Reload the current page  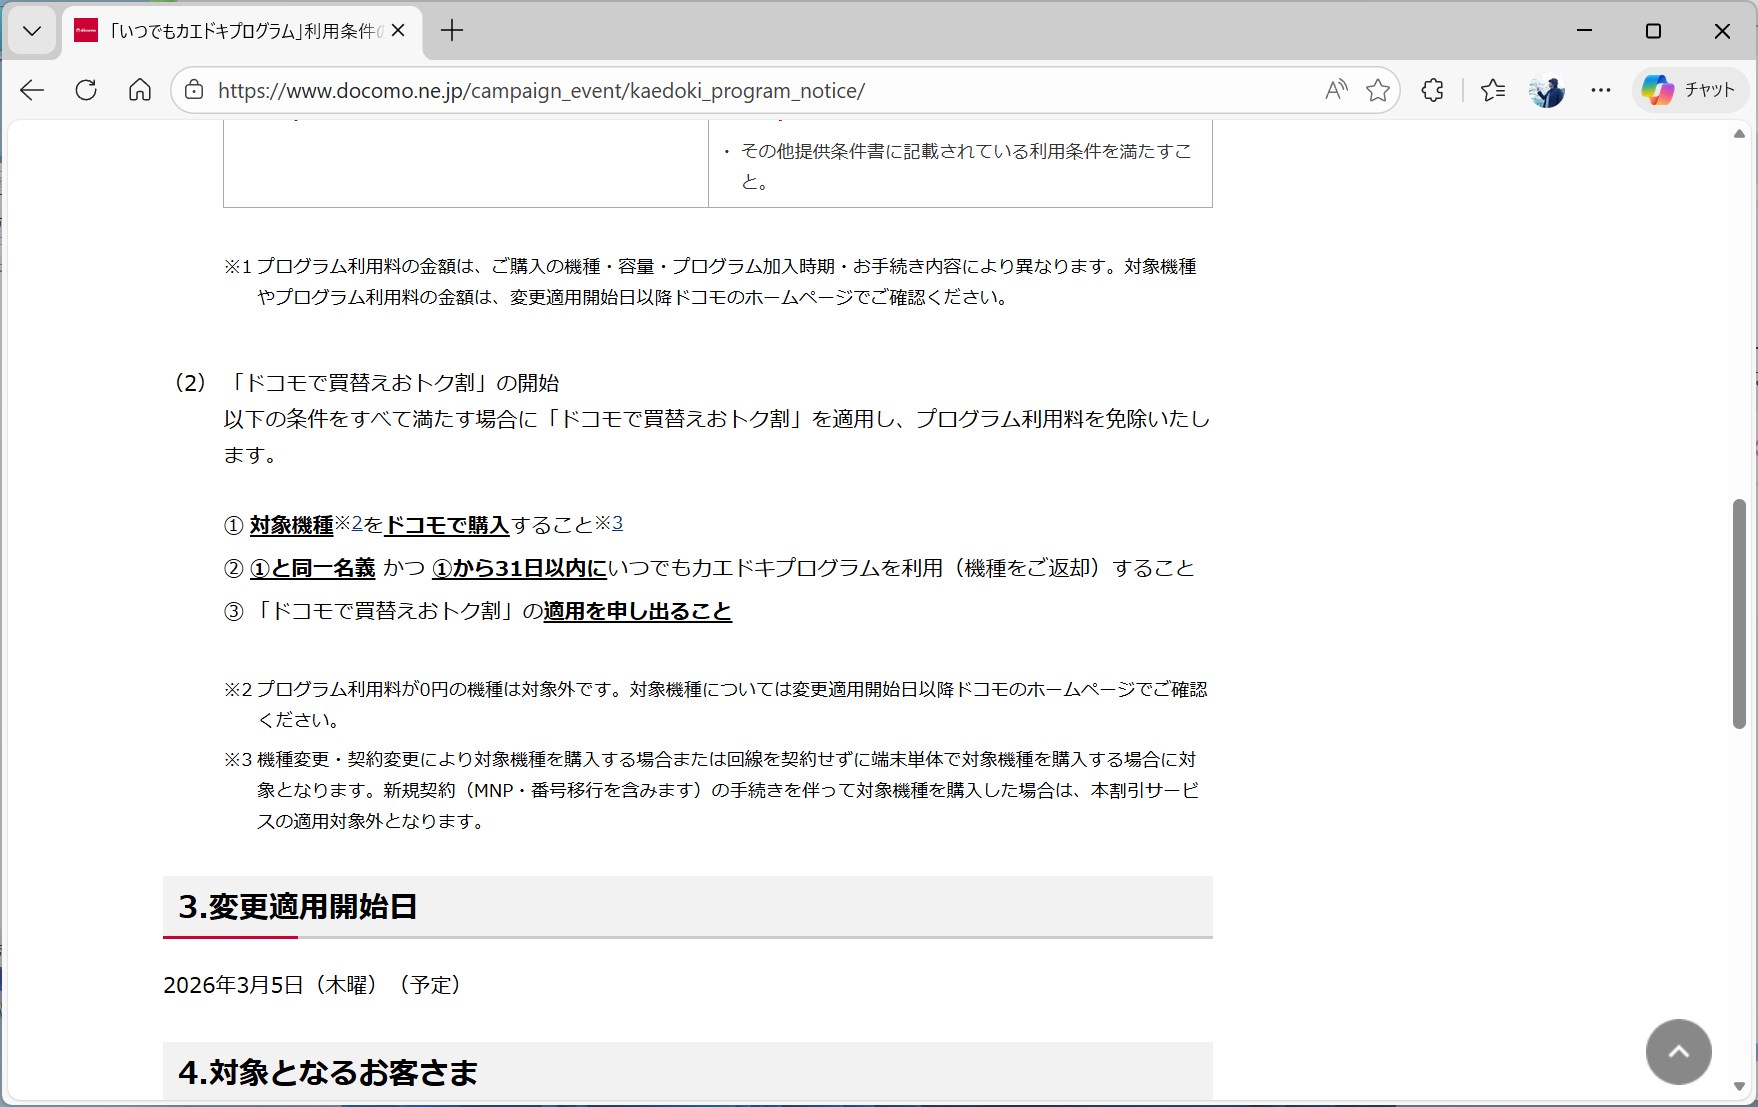point(86,90)
